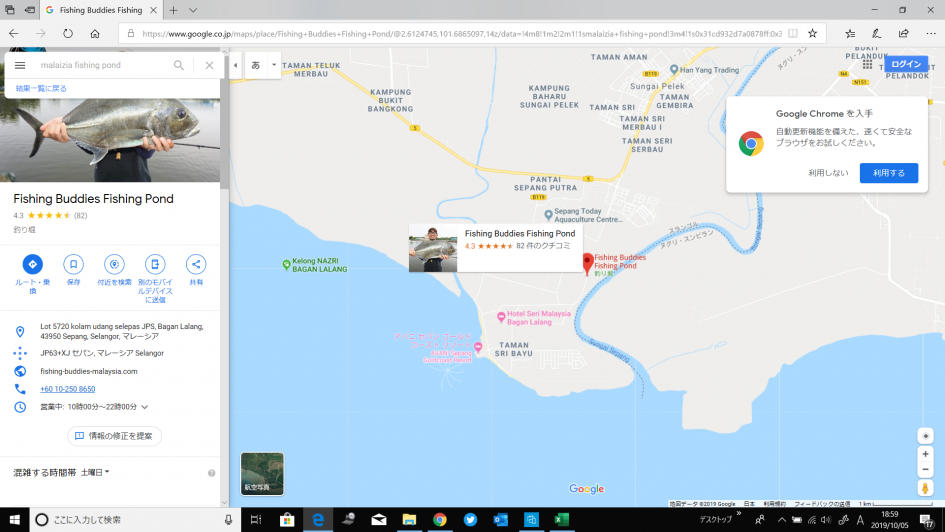Switch to satellite imagery thumbnail
Viewport: 945px width, 532px height.
pyautogui.click(x=262, y=474)
